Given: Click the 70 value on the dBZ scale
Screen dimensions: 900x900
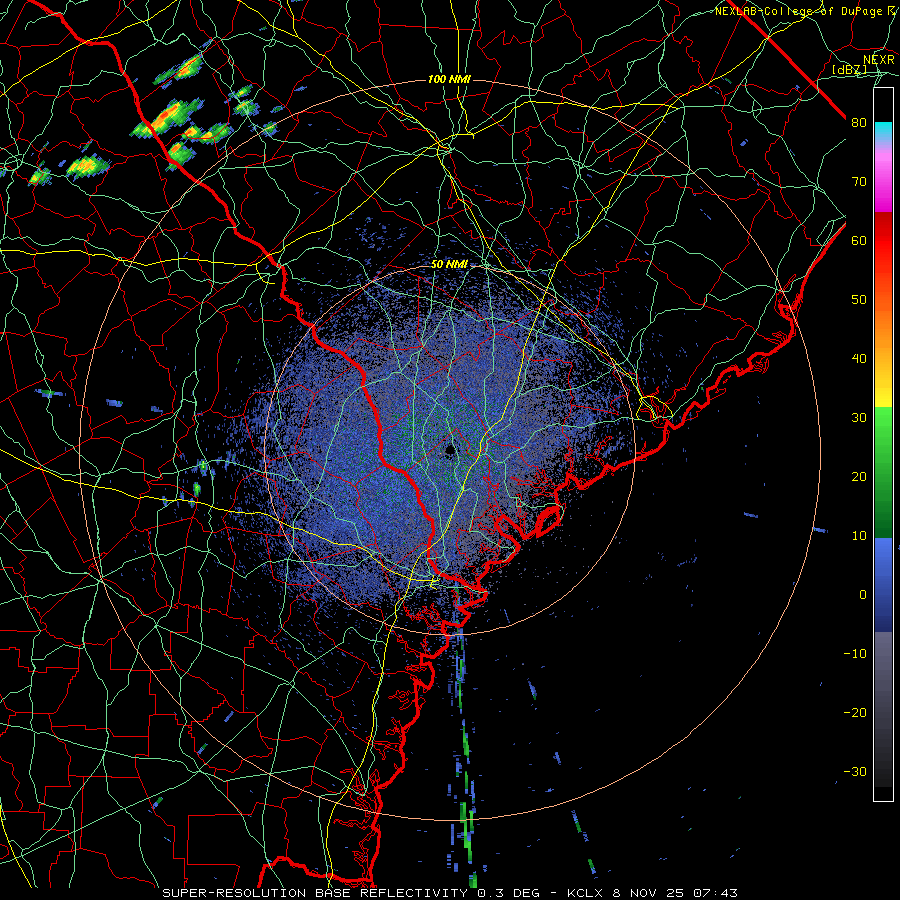Looking at the screenshot, I should click(x=859, y=181).
